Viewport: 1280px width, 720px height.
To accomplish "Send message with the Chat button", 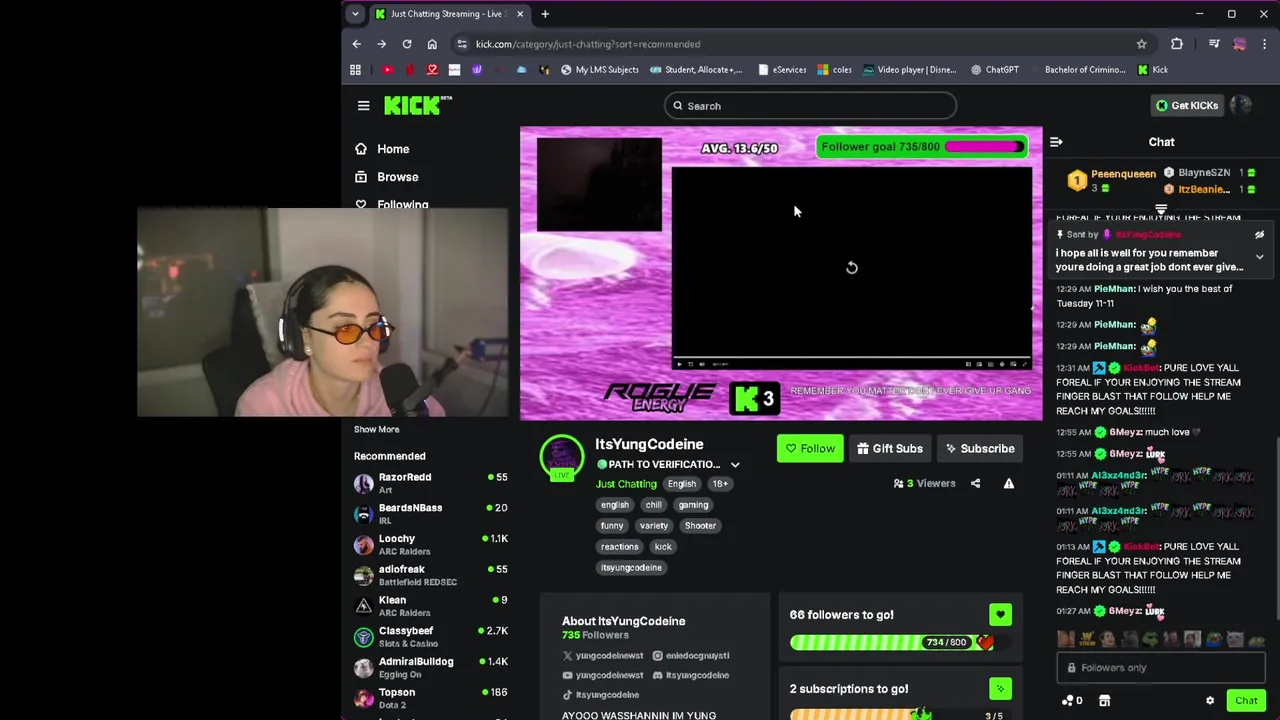I will click(1246, 701).
